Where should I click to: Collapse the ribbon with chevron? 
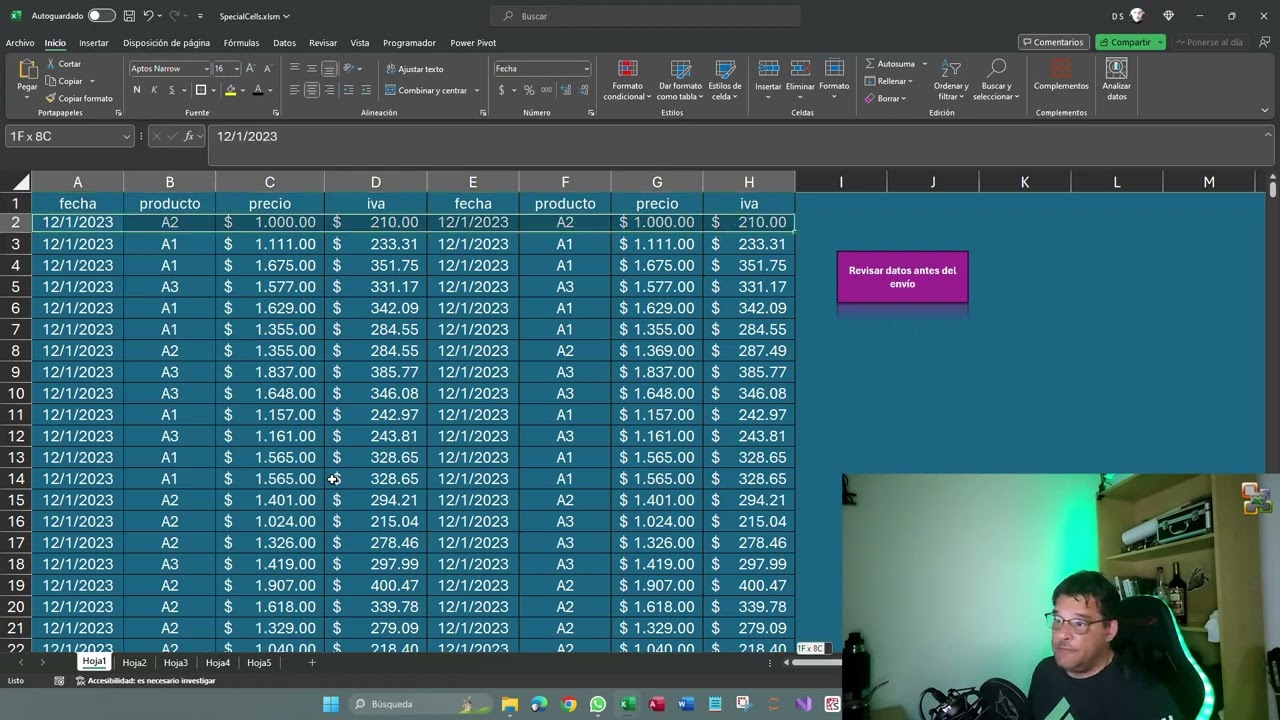click(x=1264, y=111)
